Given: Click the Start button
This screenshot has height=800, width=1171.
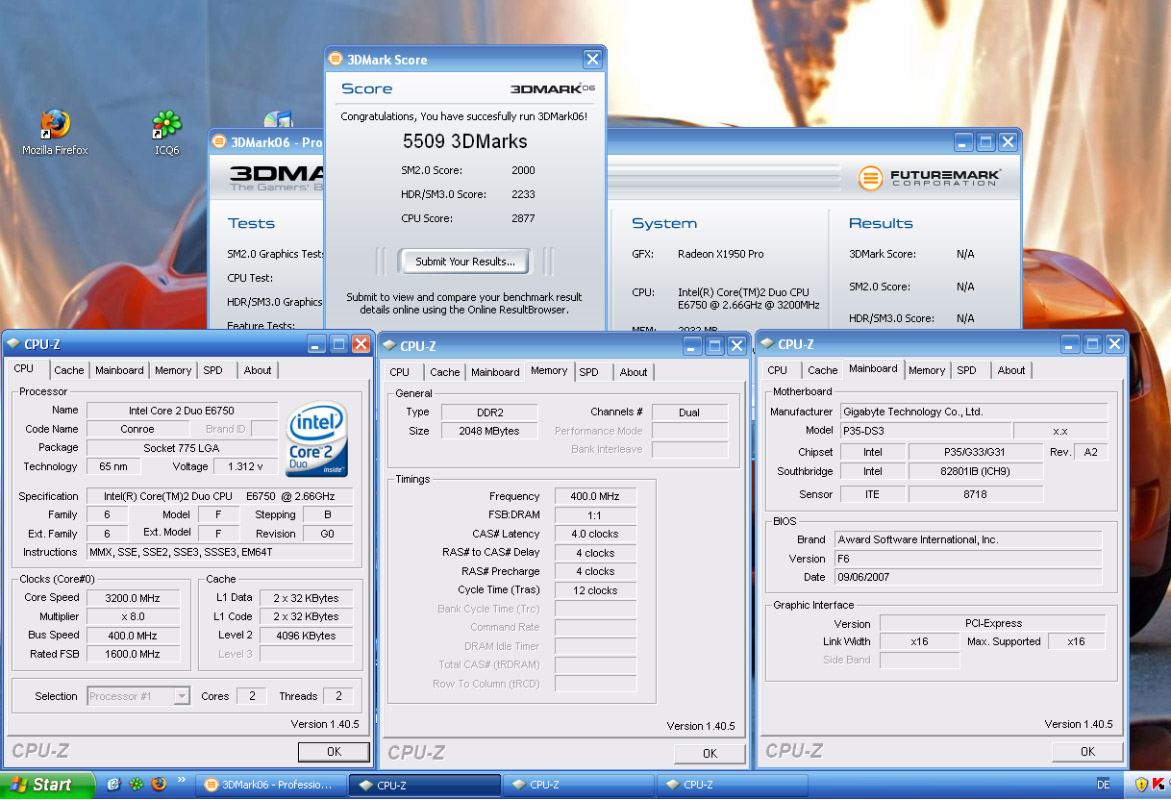Looking at the screenshot, I should (x=46, y=784).
